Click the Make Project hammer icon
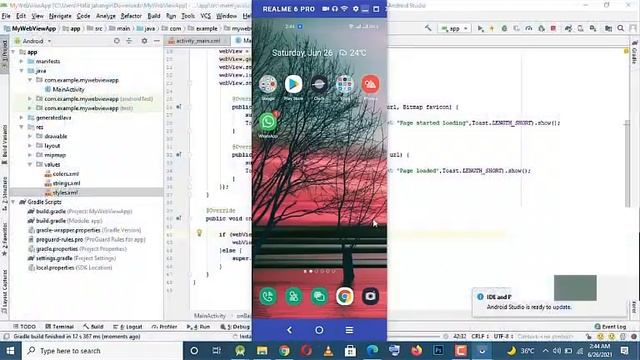 (428, 28)
